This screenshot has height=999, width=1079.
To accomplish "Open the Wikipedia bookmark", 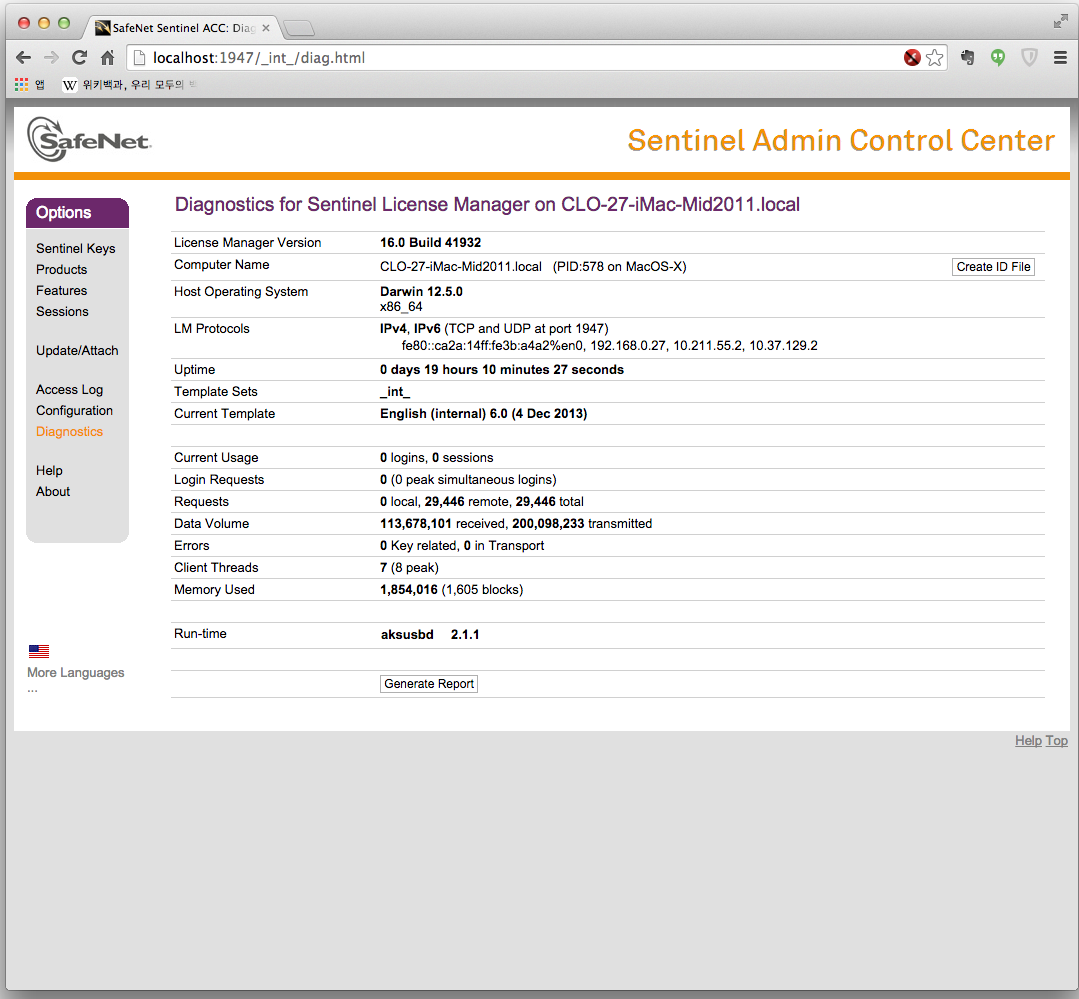I will 128,85.
